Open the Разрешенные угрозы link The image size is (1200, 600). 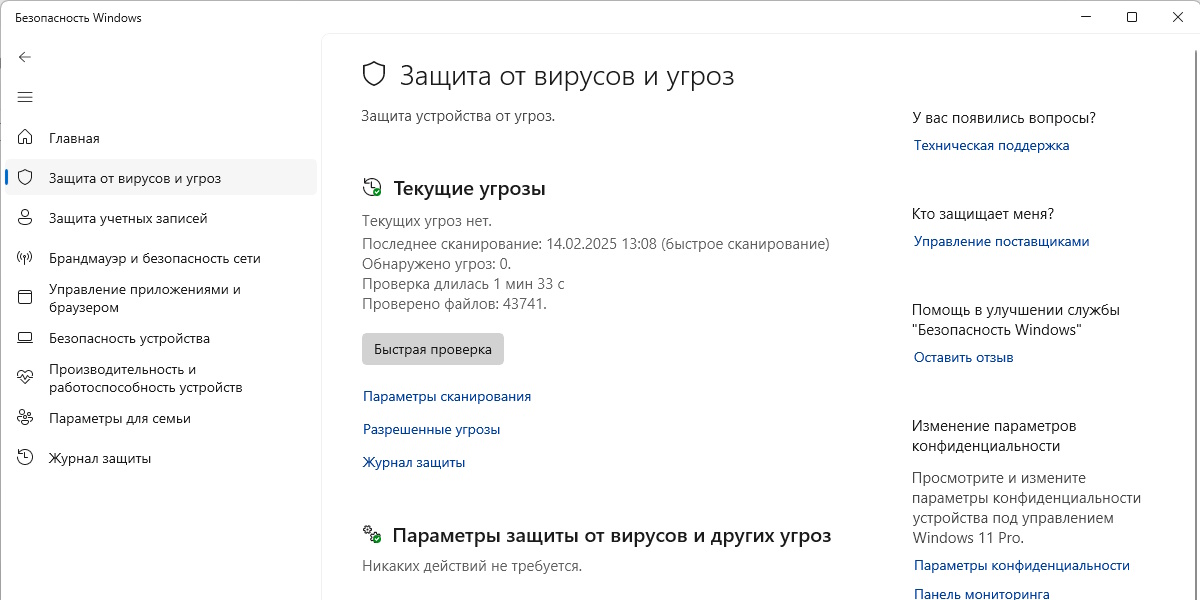point(431,429)
